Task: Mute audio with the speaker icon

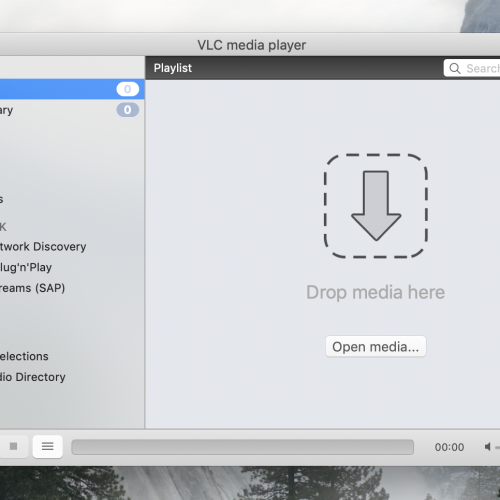Action: [488, 447]
